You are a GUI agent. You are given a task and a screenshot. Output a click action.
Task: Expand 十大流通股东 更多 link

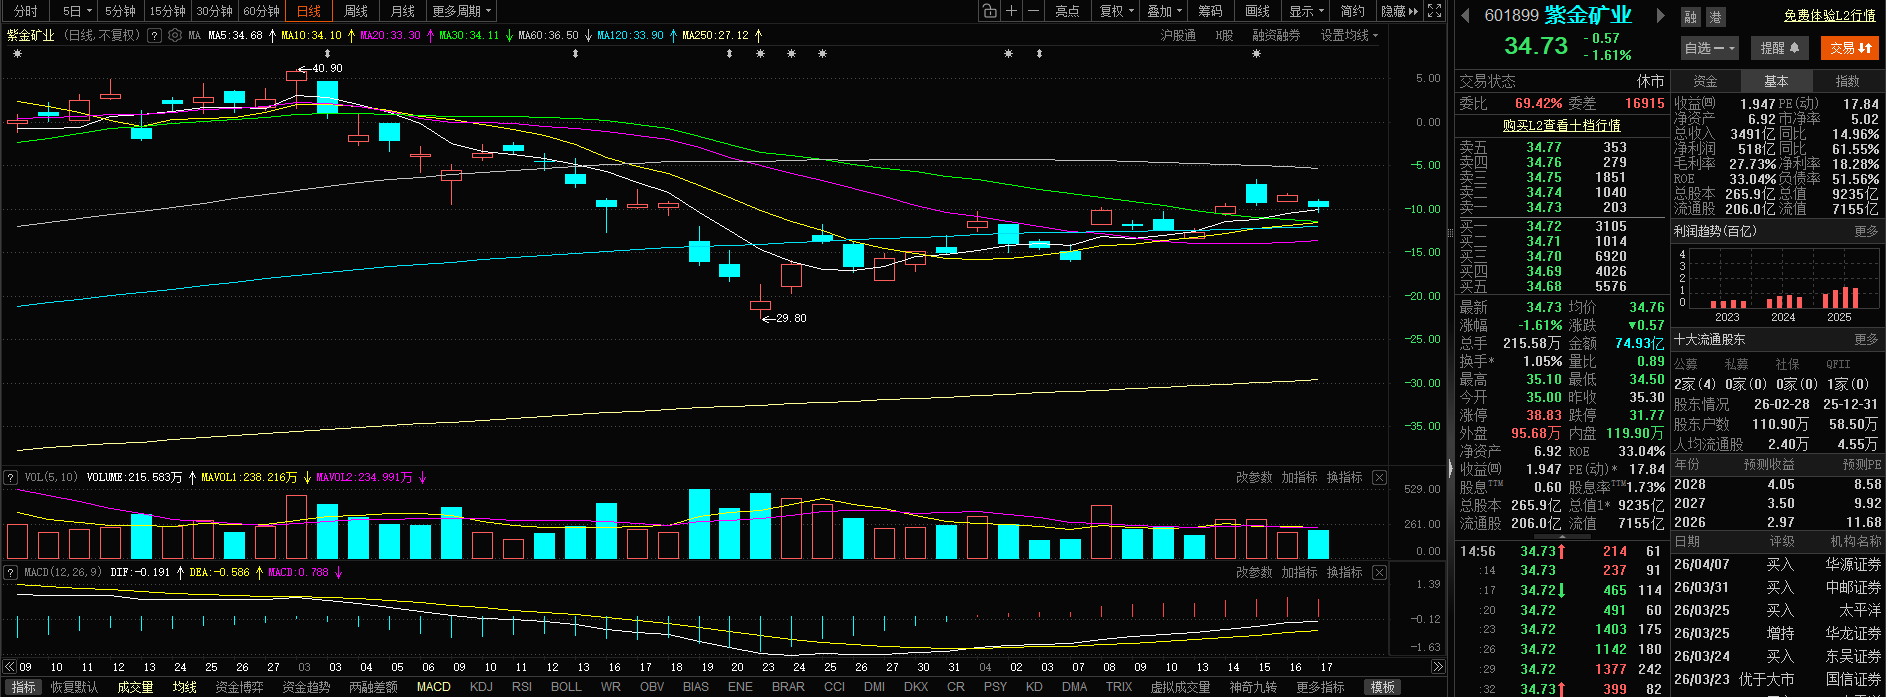pyautogui.click(x=1866, y=340)
